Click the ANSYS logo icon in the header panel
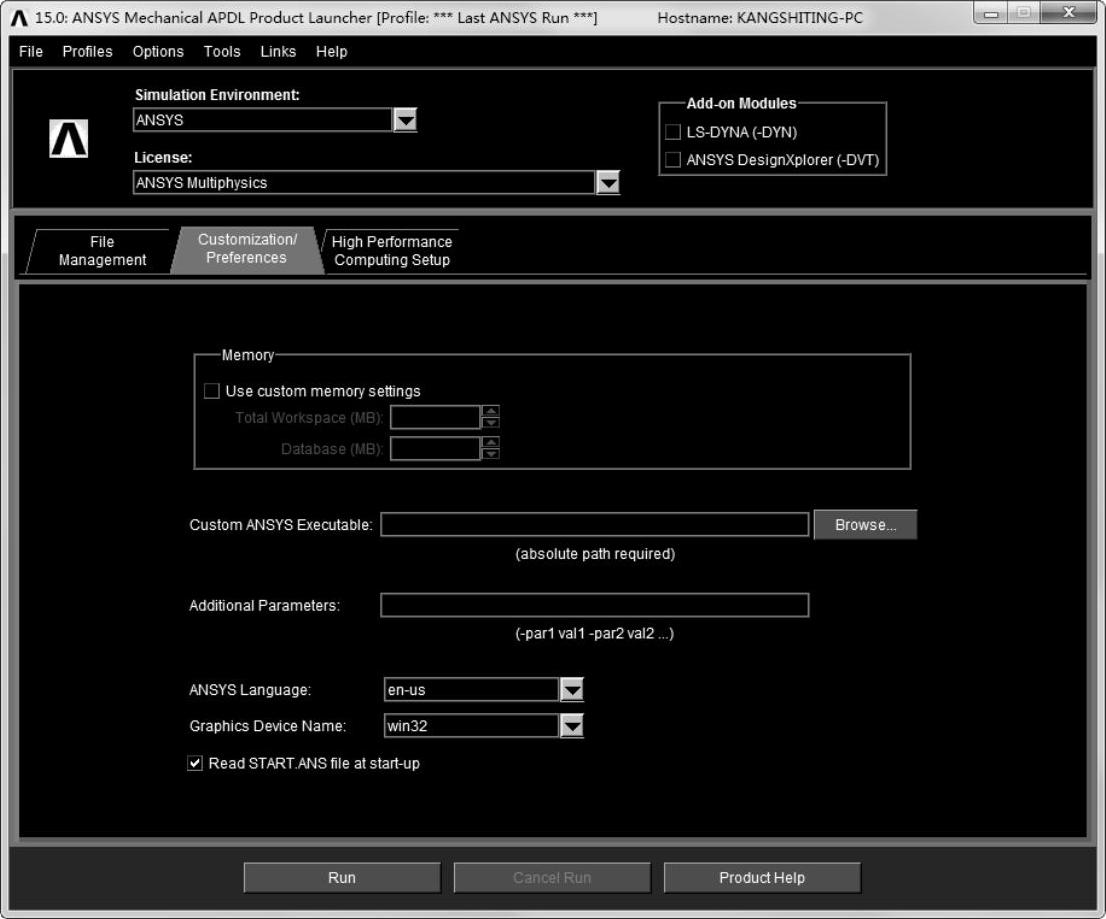 pyautogui.click(x=68, y=138)
